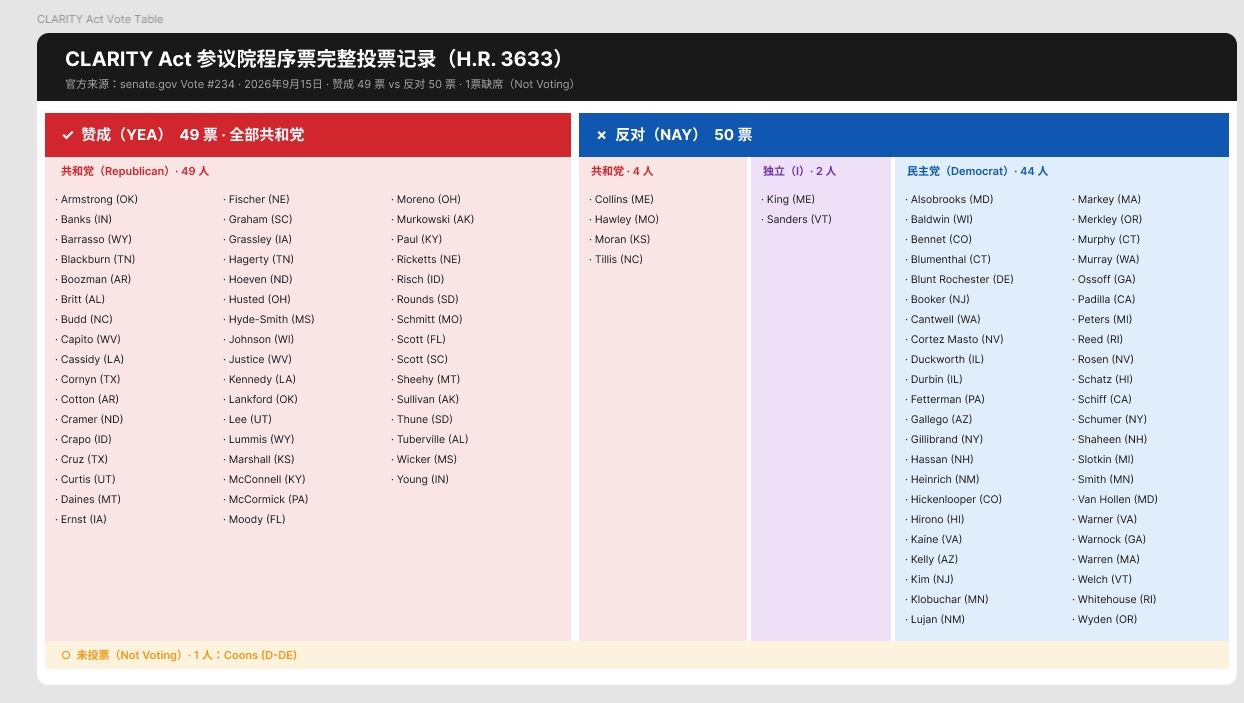The image size is (1244, 703).
Task: Select Collins (ME) in the NAY Republicans
Action: click(x=624, y=199)
